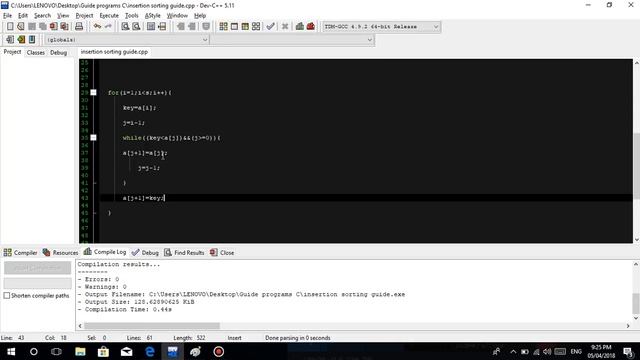The height and width of the screenshot is (360, 640).
Task: Click the Debug checkmark toolbar icon
Action: [x=270, y=27]
